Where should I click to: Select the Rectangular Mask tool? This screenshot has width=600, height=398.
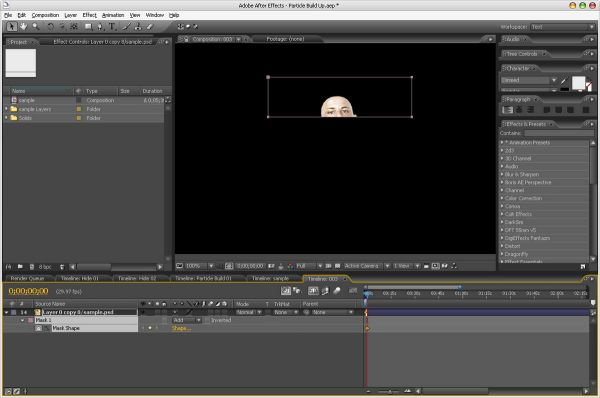coord(88,26)
